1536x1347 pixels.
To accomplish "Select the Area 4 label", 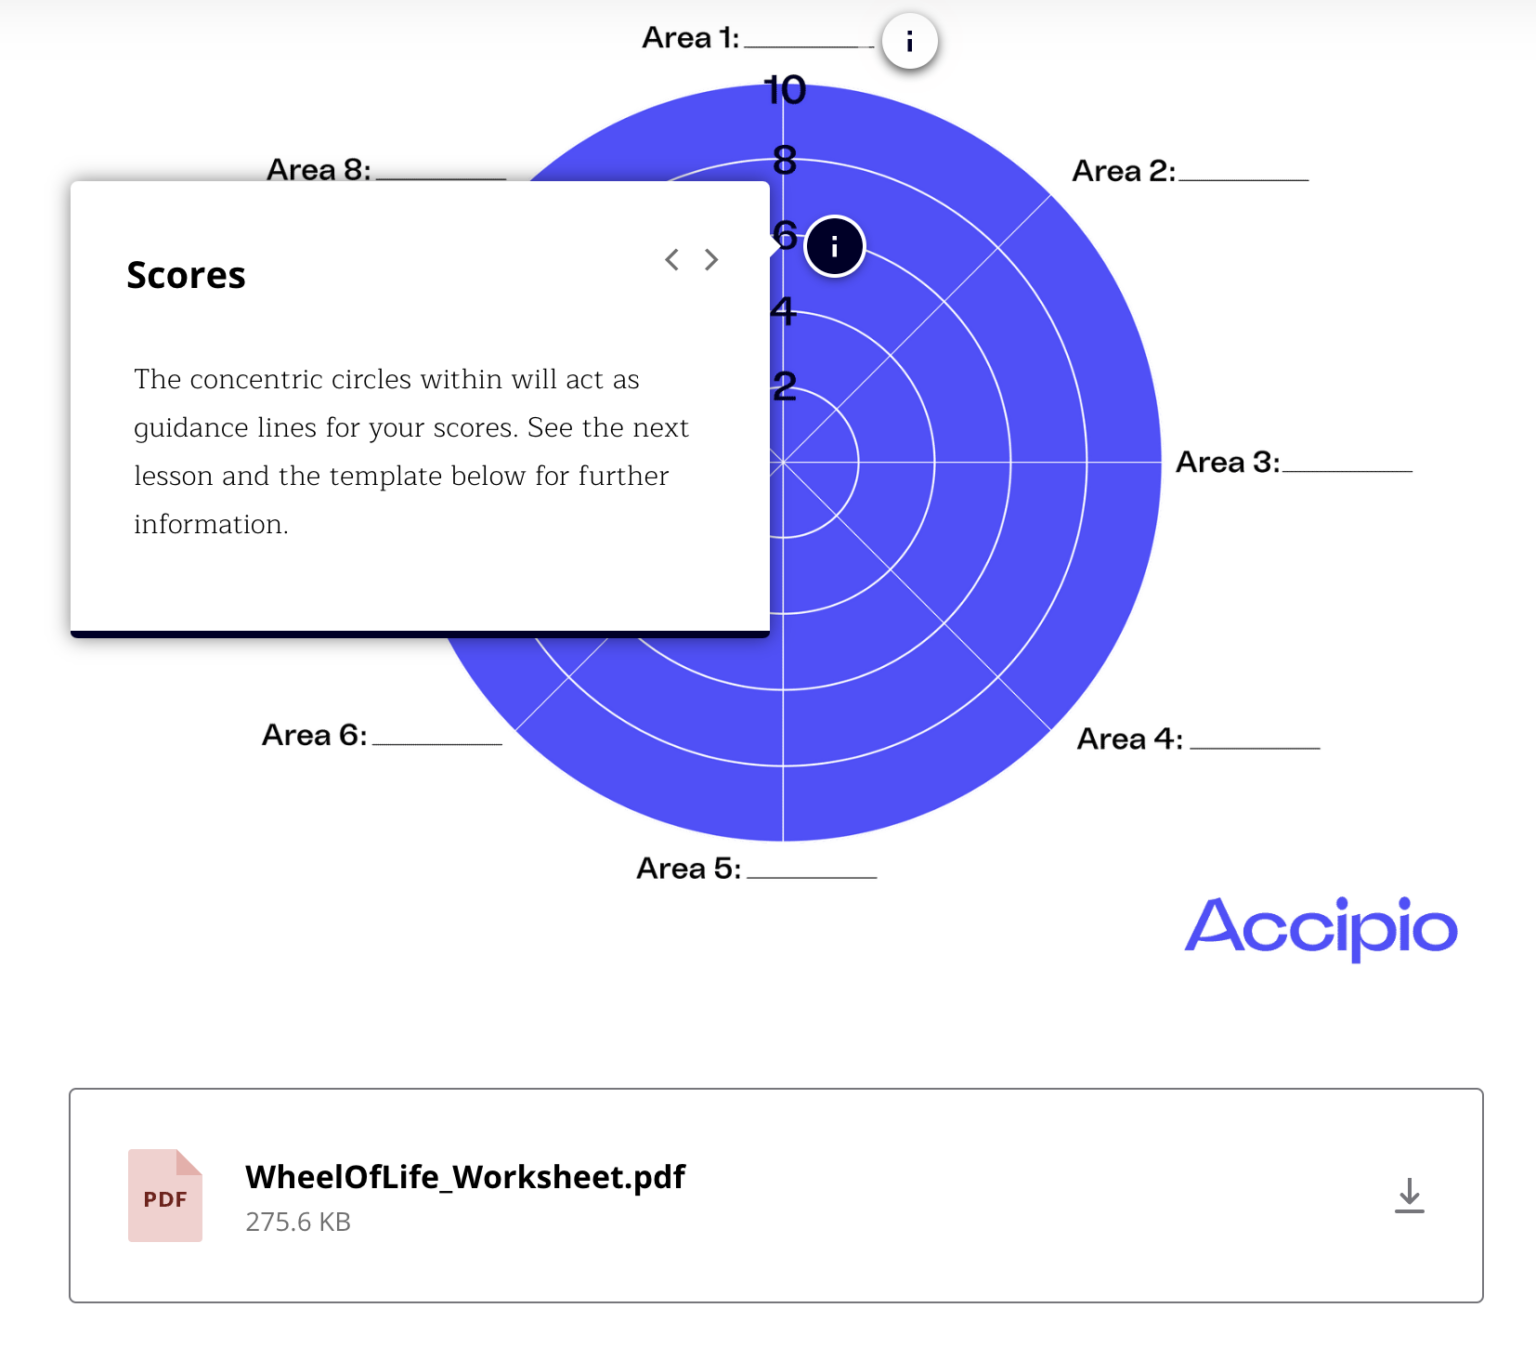I will pos(1129,739).
